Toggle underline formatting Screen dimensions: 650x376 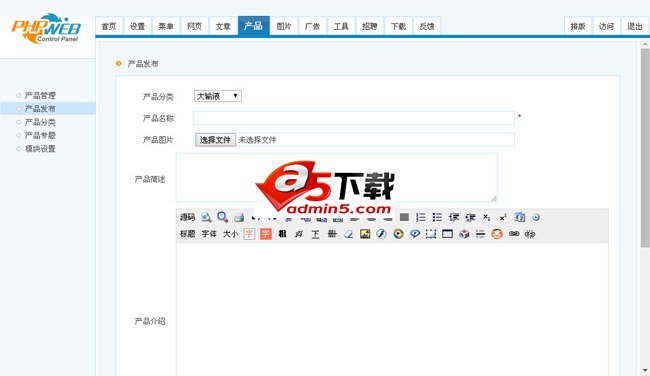coord(315,234)
